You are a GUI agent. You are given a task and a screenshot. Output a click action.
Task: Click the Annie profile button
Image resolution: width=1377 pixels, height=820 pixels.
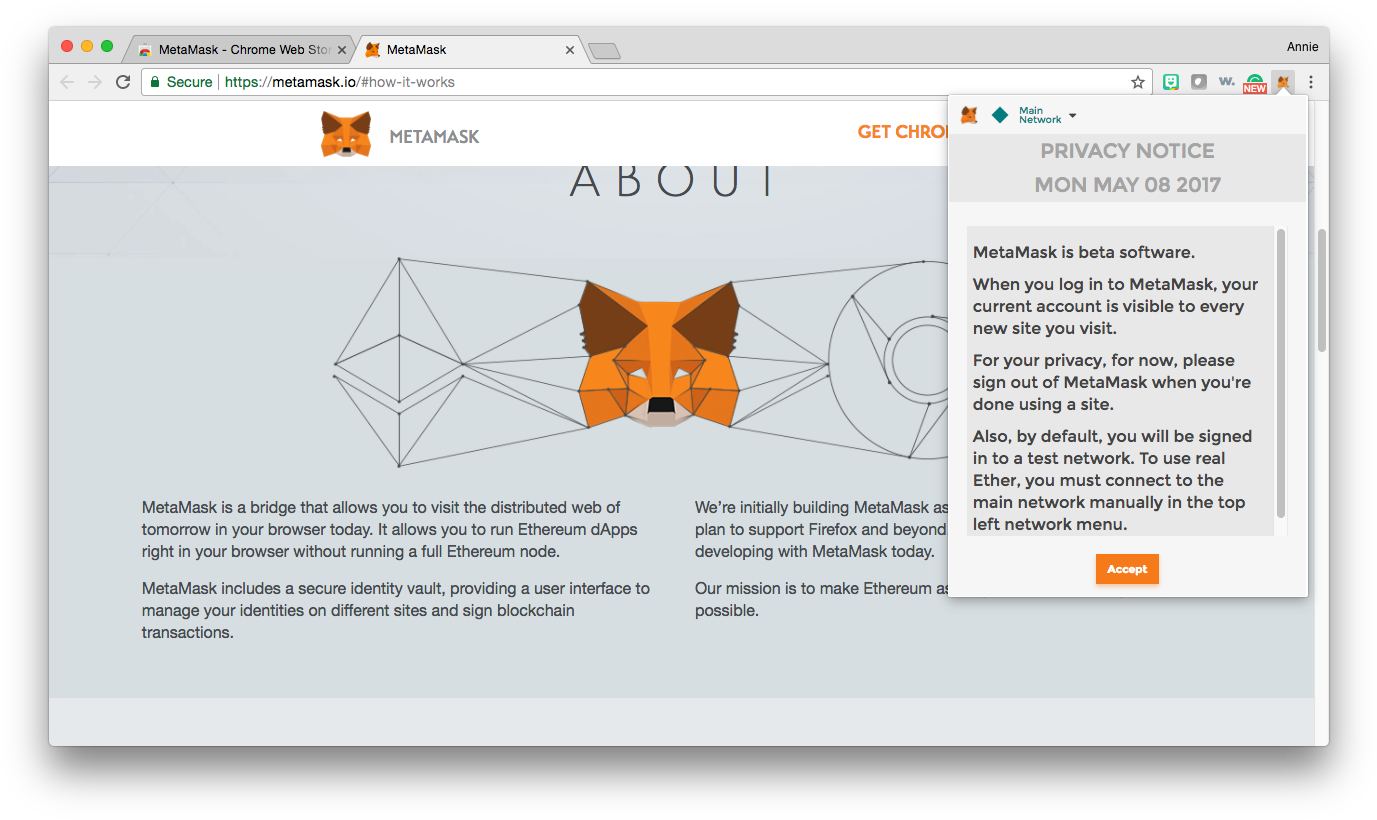pos(1302,47)
